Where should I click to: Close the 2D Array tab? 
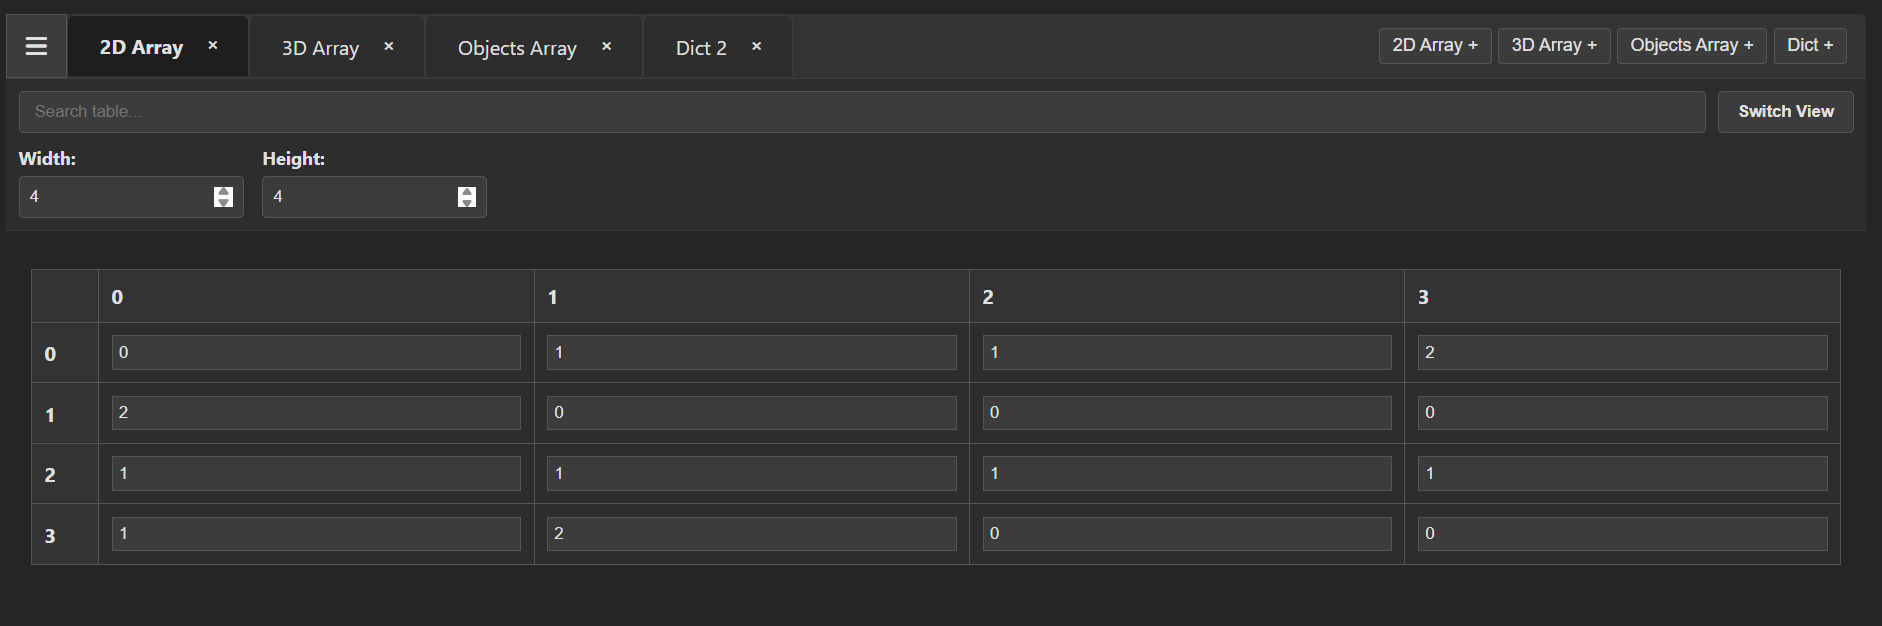213,45
